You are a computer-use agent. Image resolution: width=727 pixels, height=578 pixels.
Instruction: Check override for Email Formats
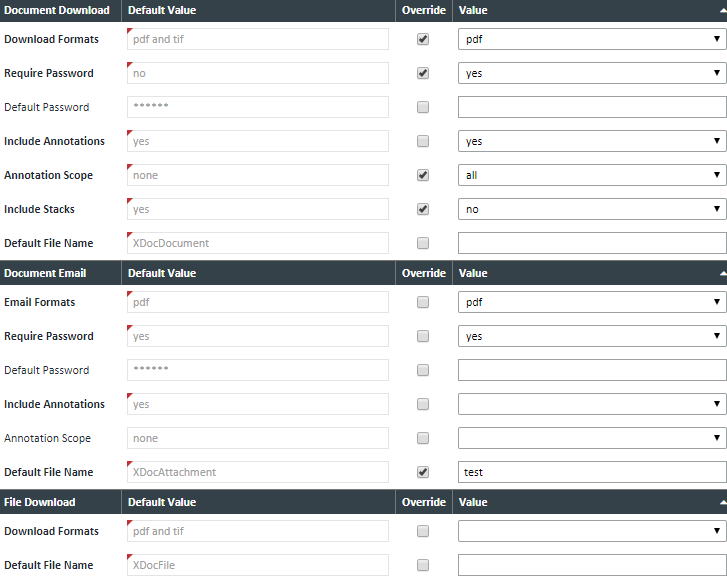pos(423,302)
